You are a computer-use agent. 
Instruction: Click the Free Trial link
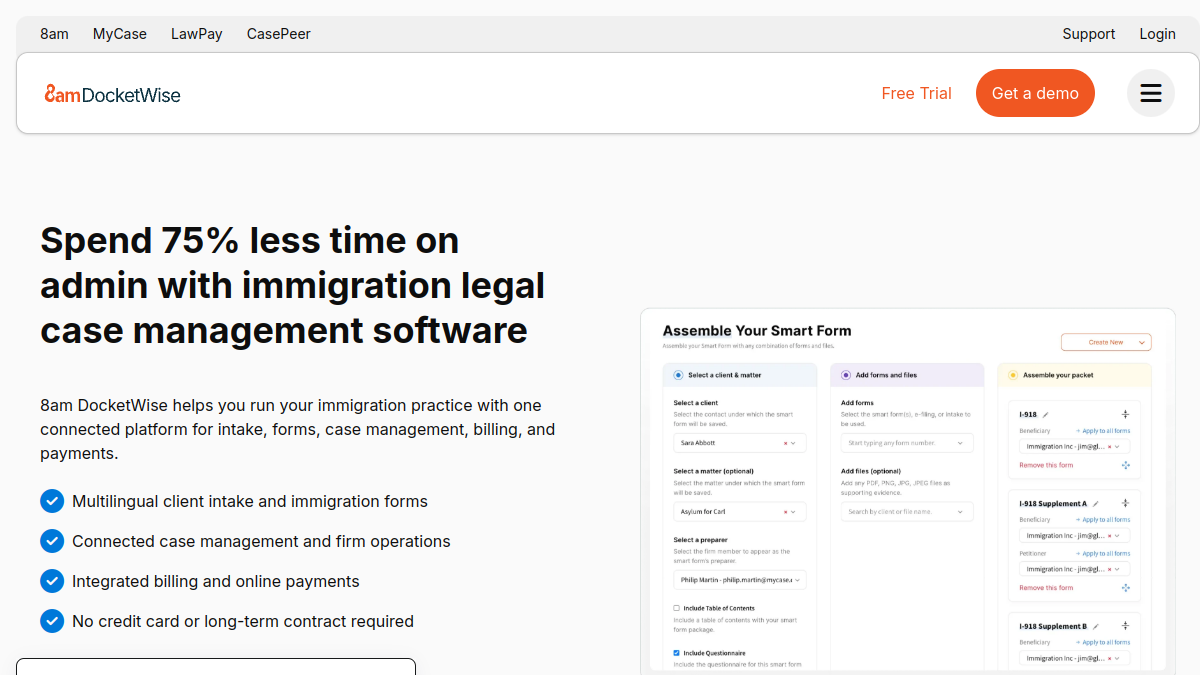917,93
